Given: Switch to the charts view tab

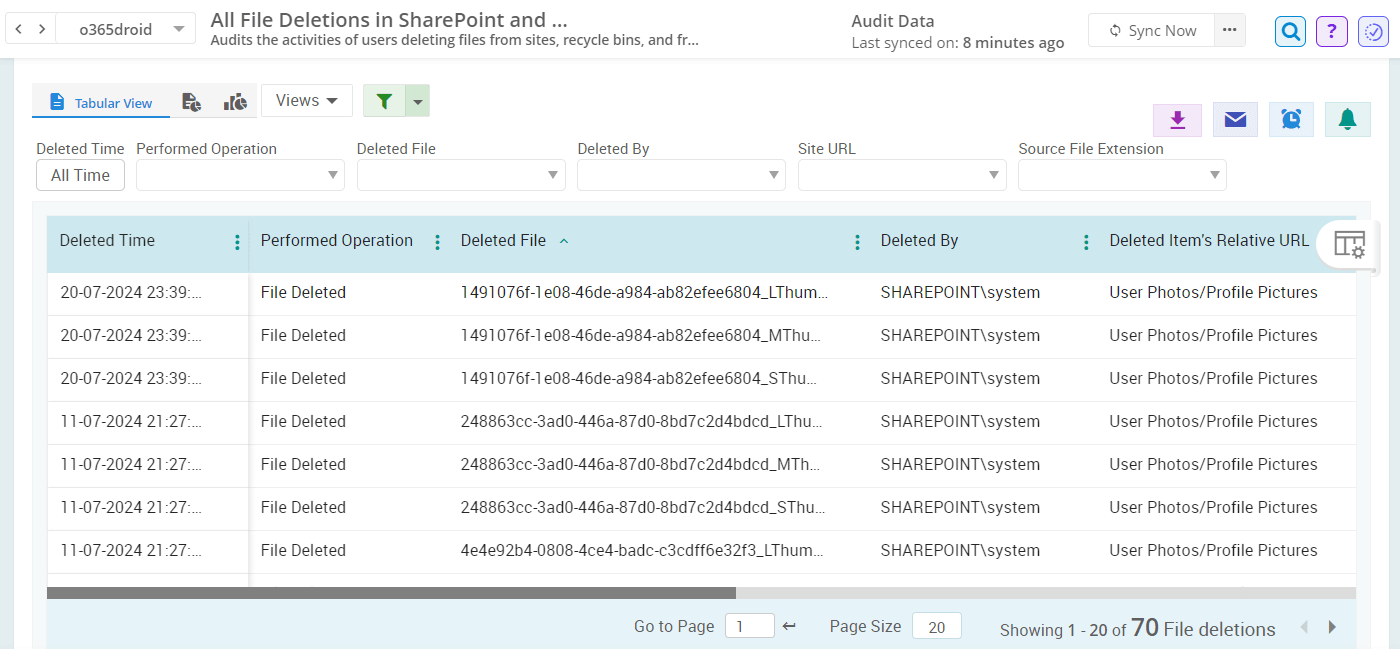Looking at the screenshot, I should (234, 101).
